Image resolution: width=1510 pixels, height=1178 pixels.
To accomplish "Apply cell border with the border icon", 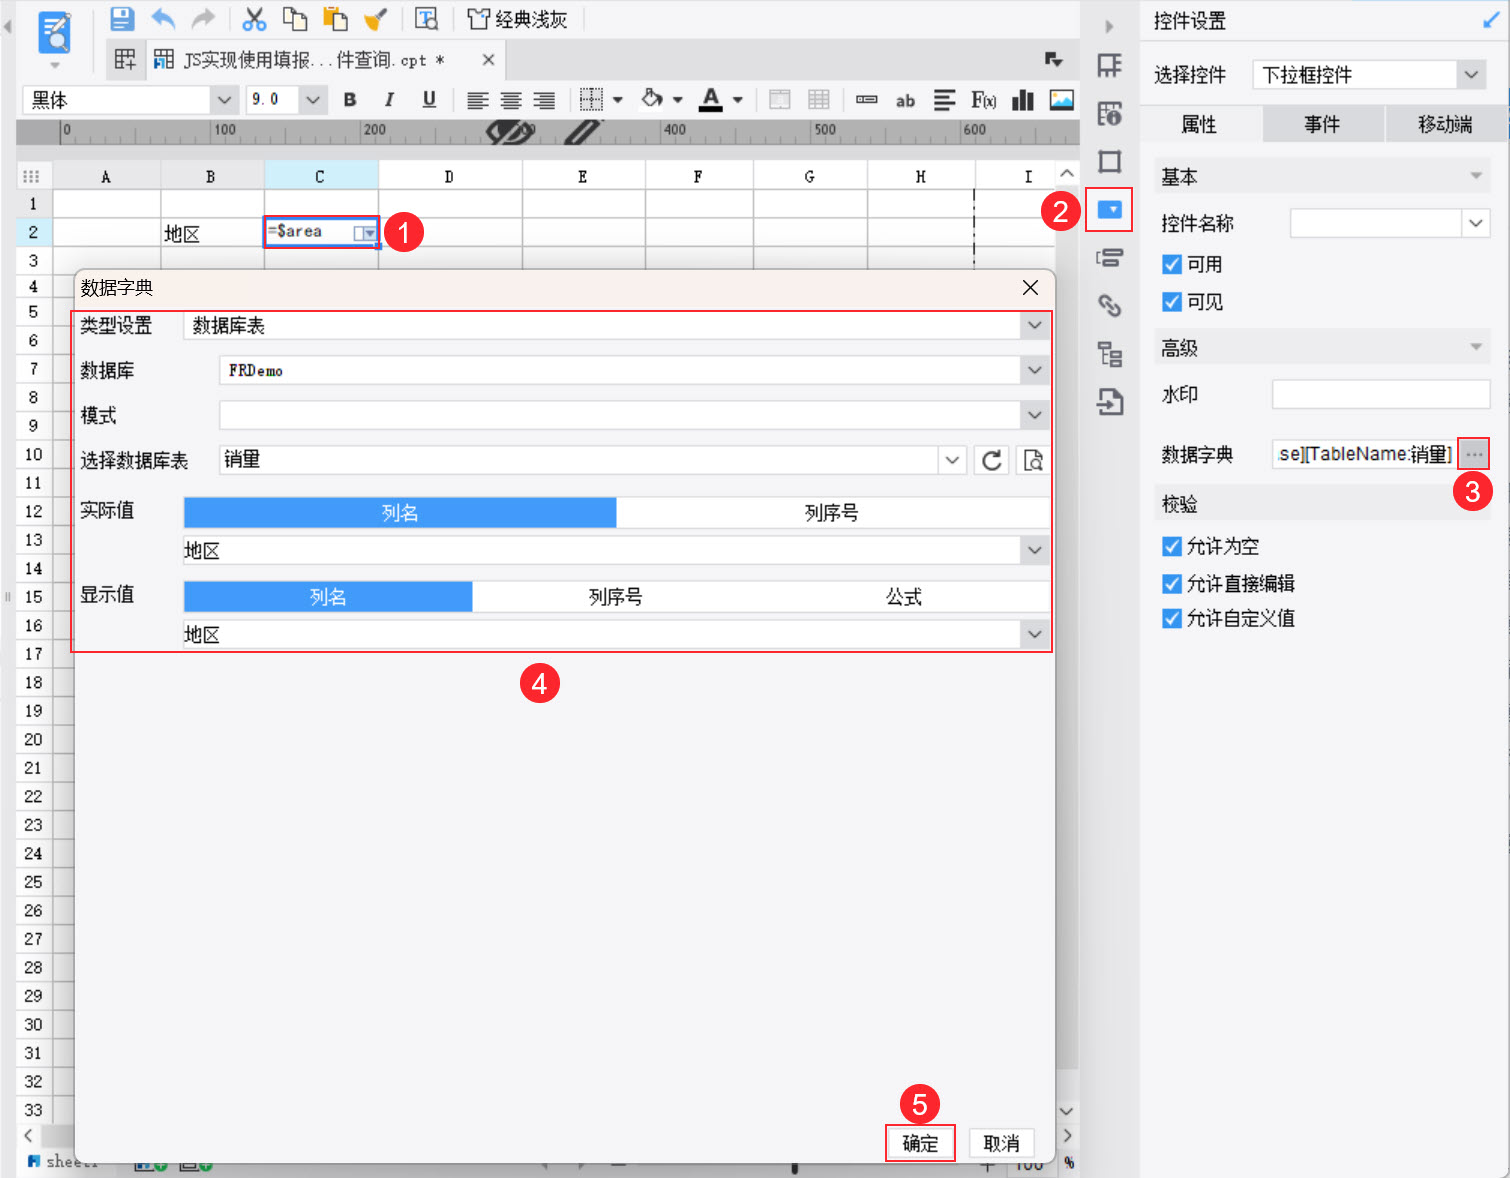I will click(592, 99).
